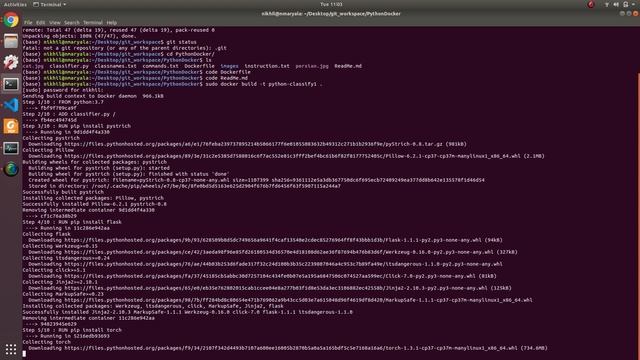The width and height of the screenshot is (640, 360).
Task: Open the Activities overview
Action: (15, 4)
